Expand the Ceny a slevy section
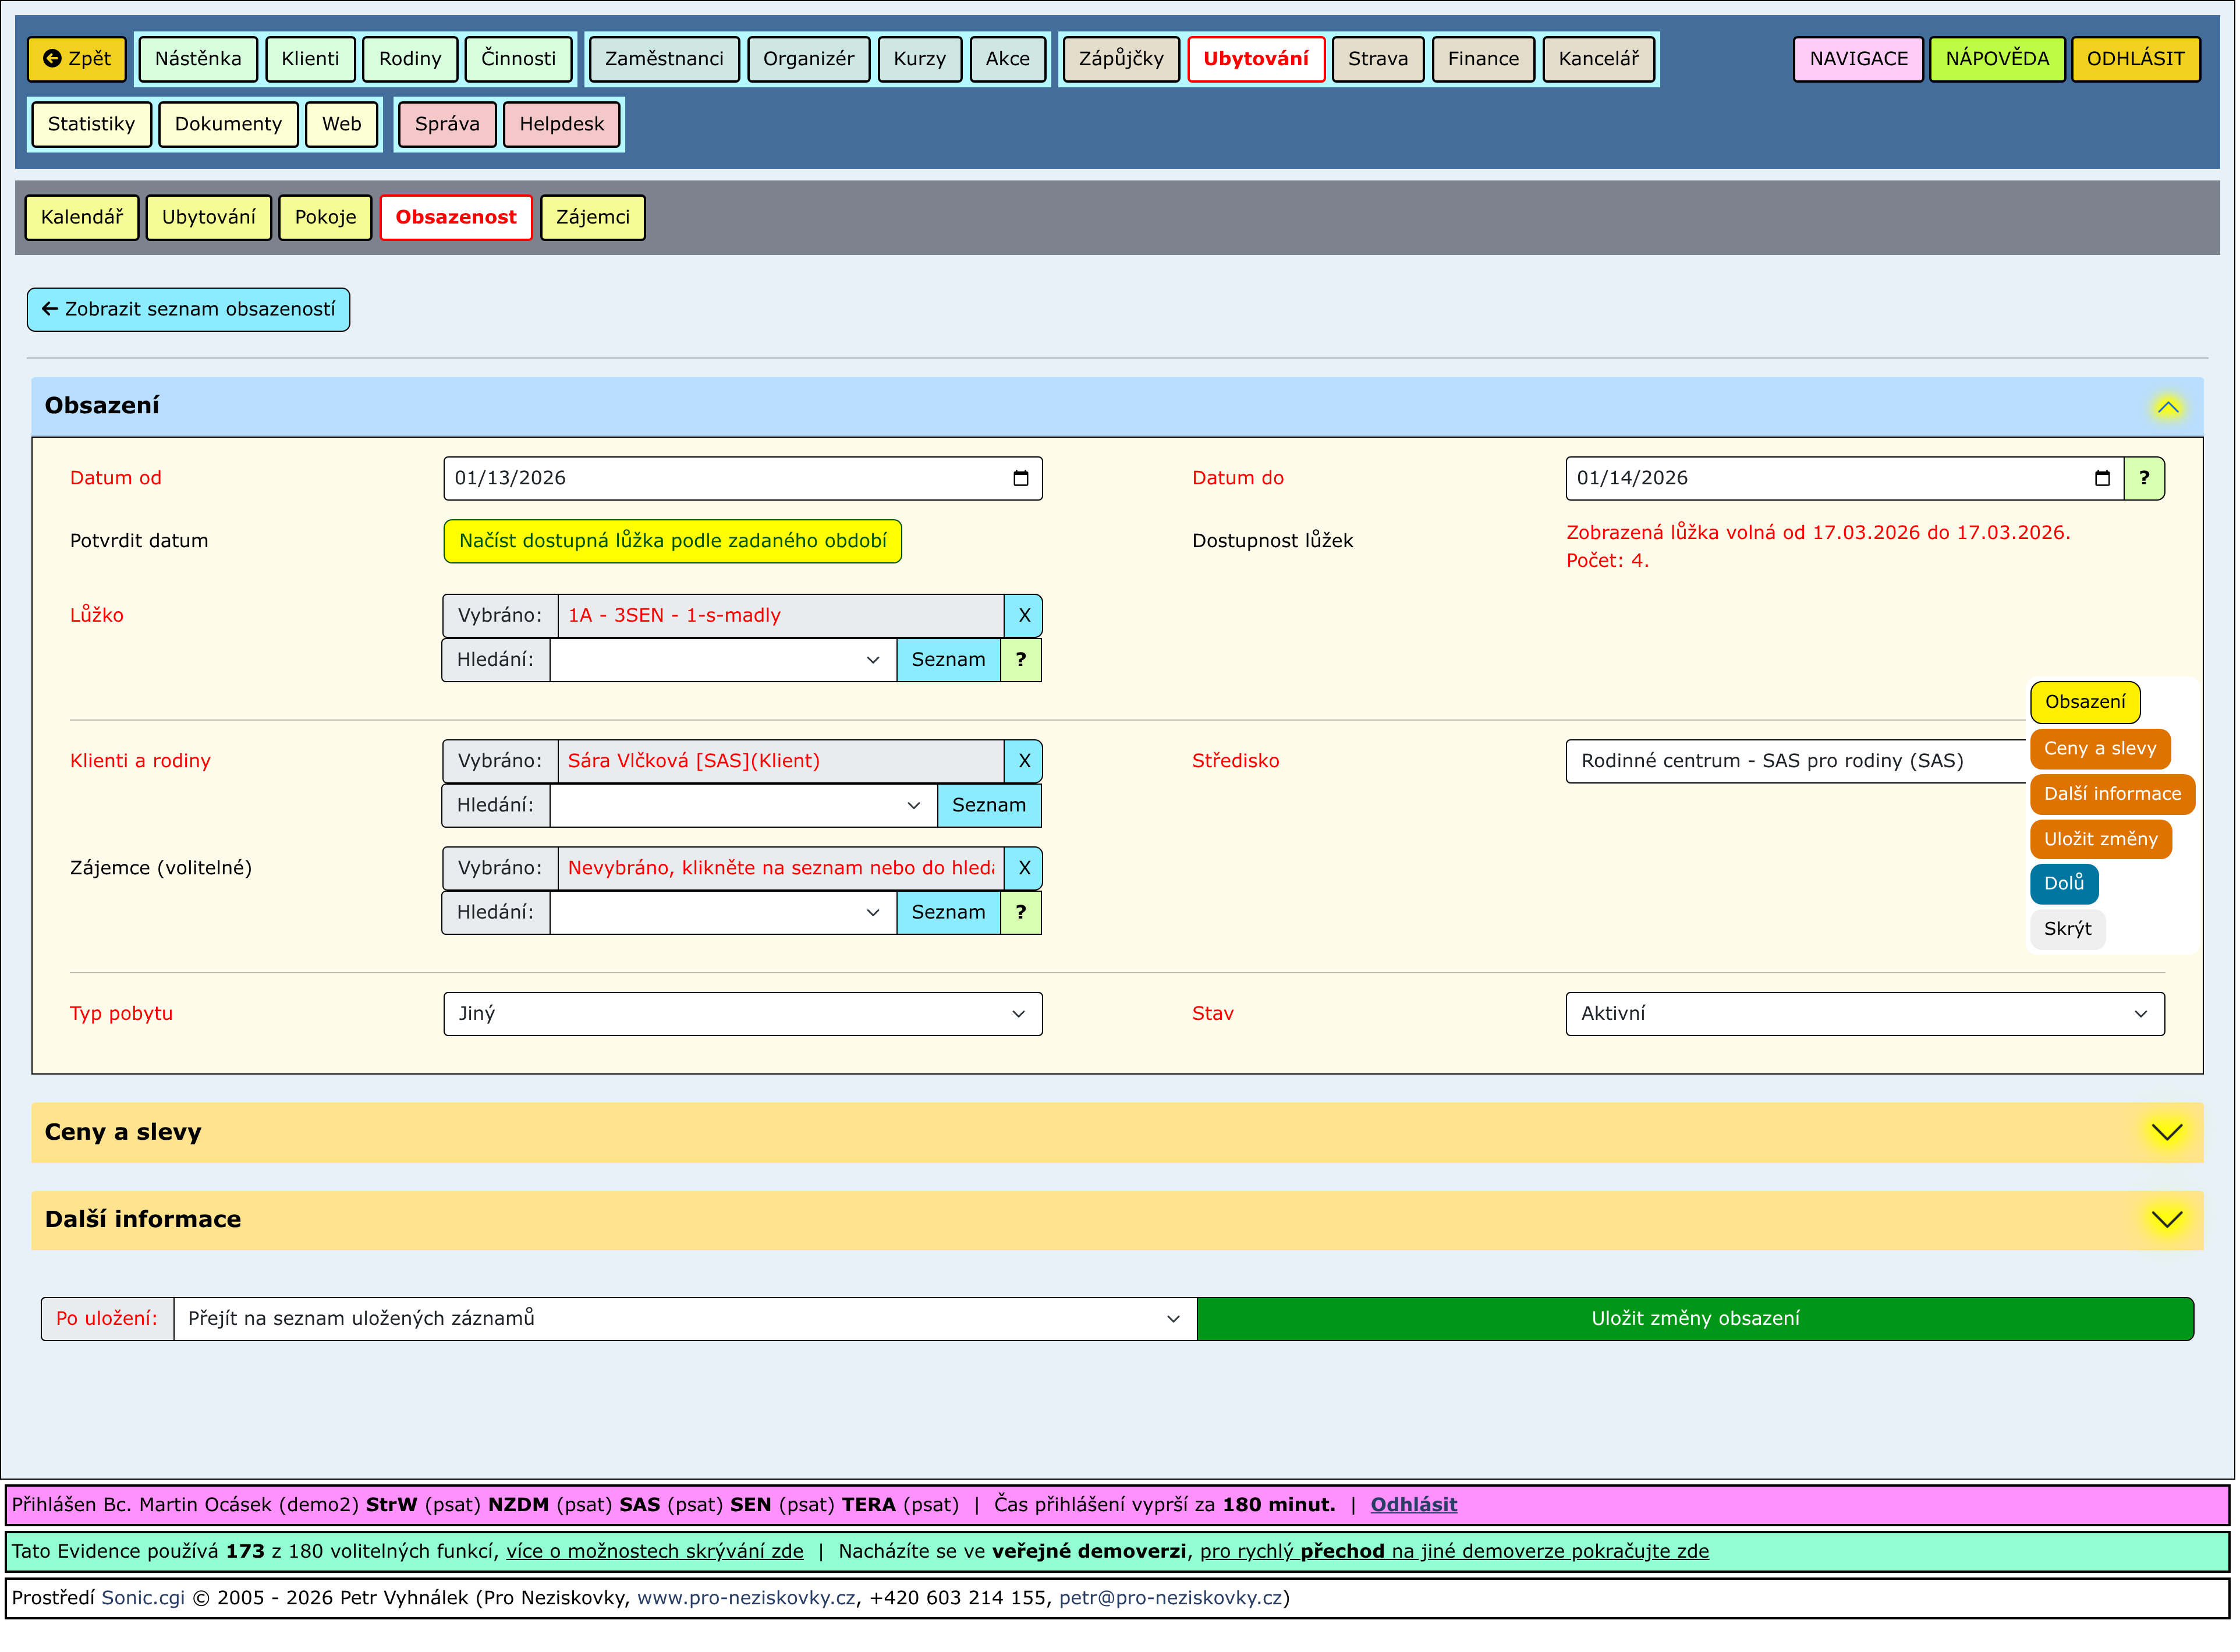Viewport: 2240px width, 1652px height. tap(2167, 1133)
